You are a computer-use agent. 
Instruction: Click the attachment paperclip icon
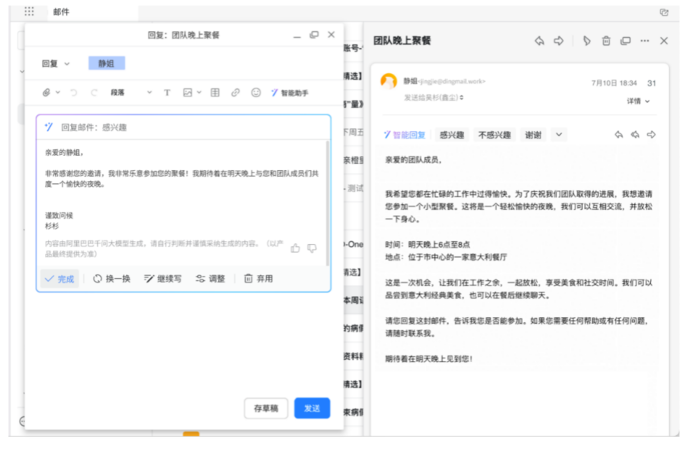click(x=46, y=92)
